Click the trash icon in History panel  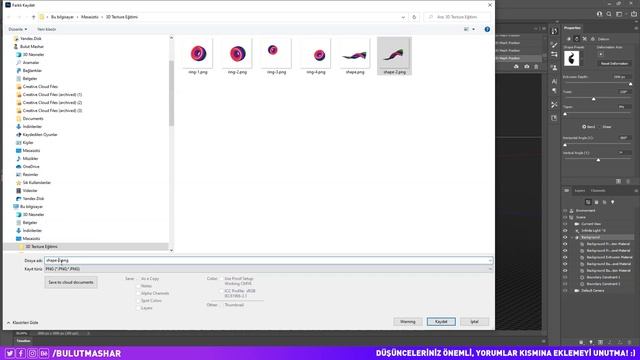point(536,67)
